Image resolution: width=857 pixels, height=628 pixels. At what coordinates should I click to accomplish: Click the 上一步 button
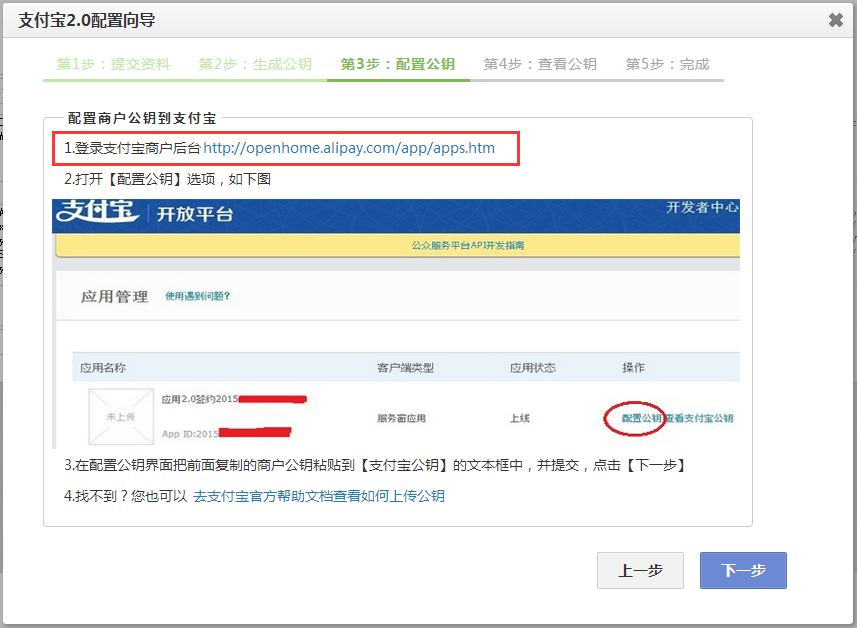click(640, 570)
